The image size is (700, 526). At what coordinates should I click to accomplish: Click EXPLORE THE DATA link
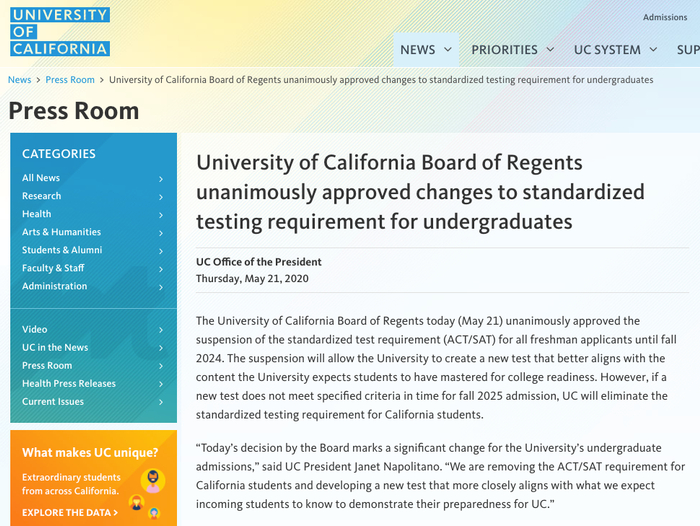70,513
